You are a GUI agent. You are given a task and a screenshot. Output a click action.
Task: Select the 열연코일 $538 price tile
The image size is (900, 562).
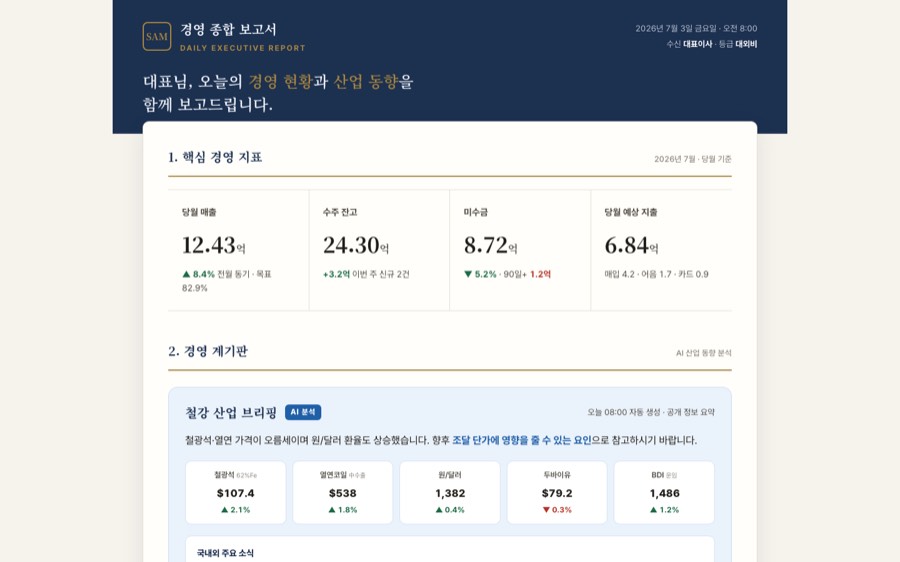tap(343, 493)
